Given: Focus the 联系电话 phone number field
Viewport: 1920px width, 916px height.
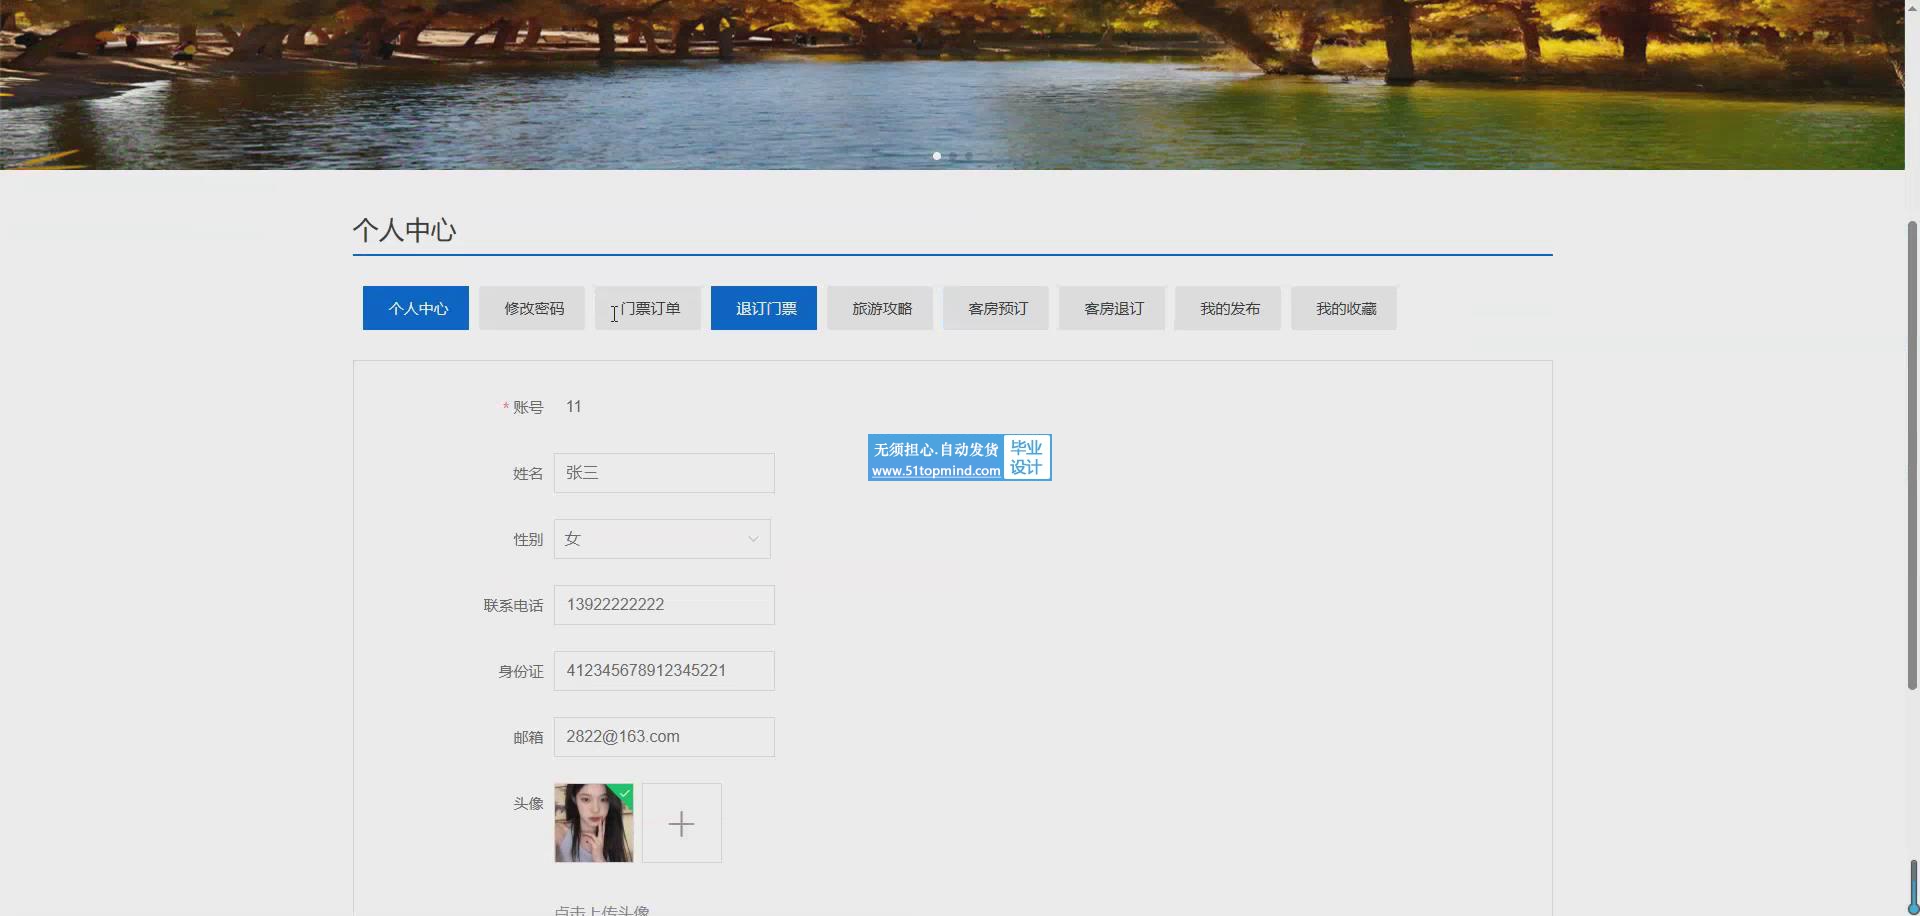Looking at the screenshot, I should tap(664, 605).
